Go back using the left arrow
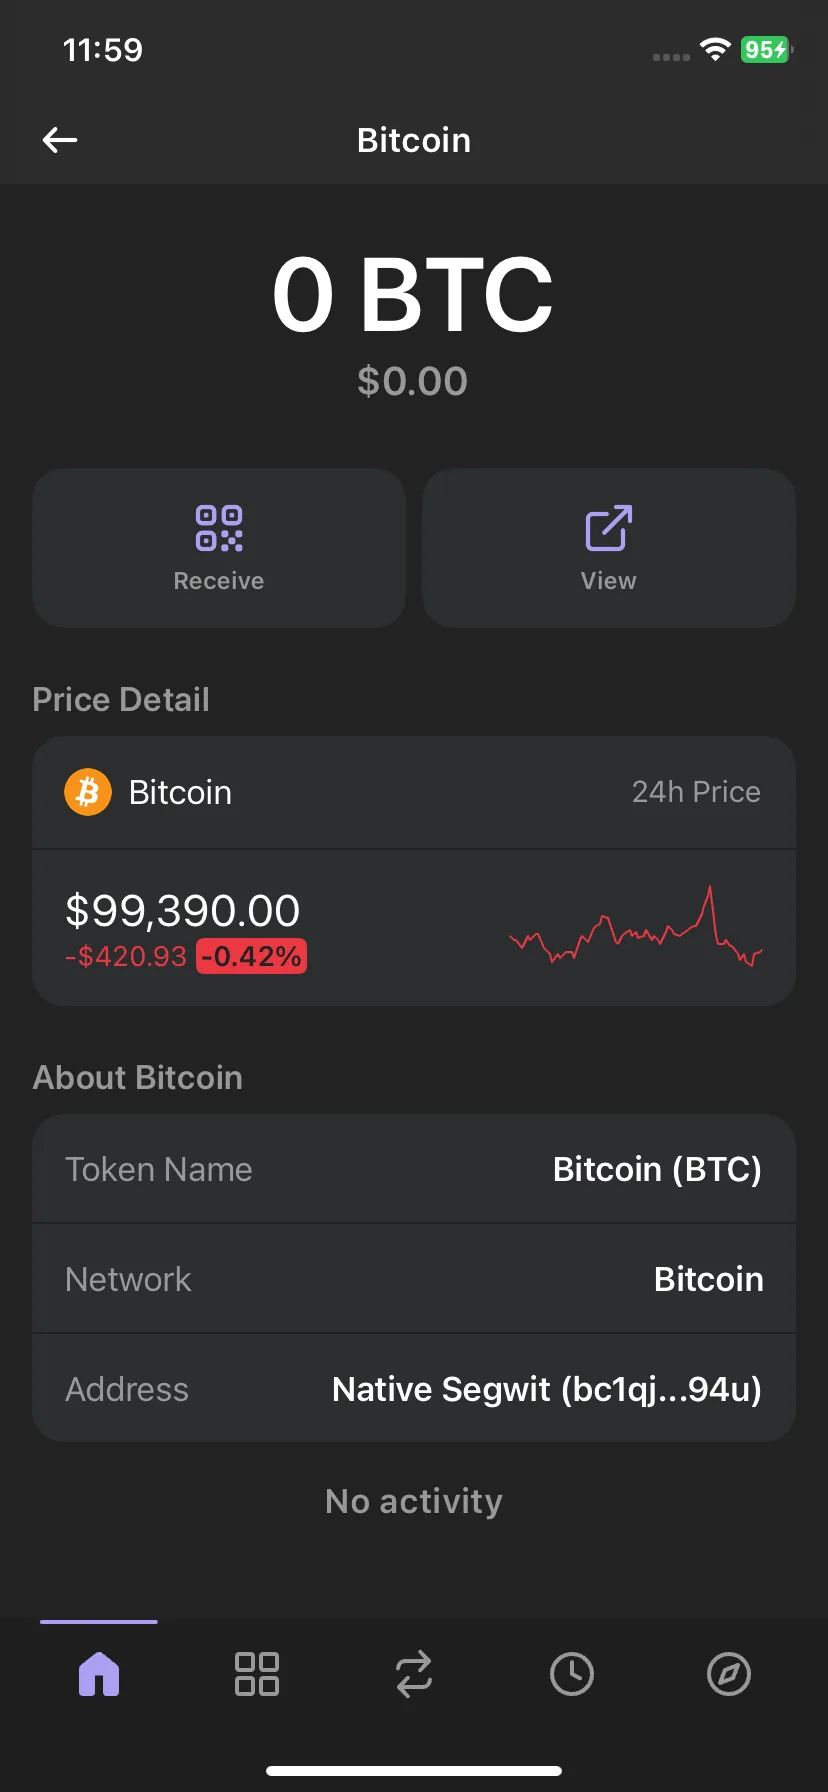The image size is (828, 1792). pos(60,140)
